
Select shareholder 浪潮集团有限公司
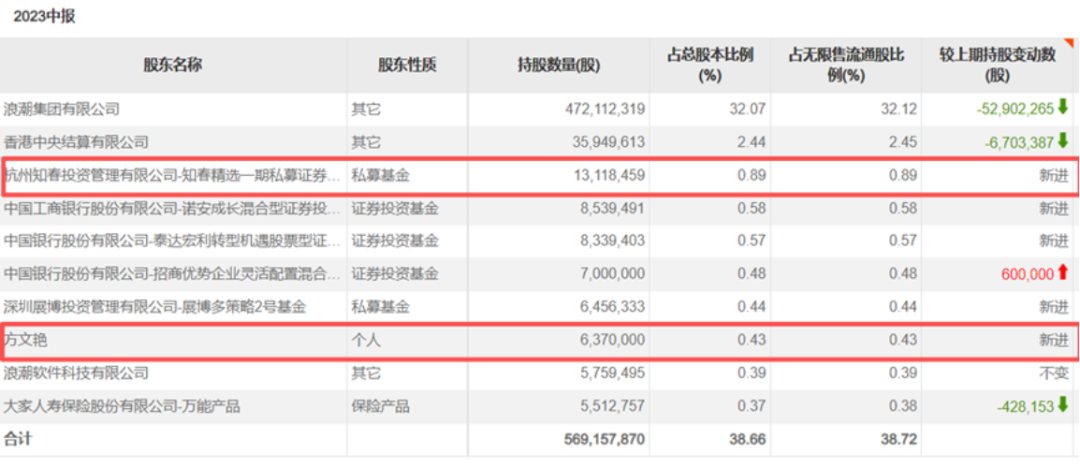coord(62,108)
